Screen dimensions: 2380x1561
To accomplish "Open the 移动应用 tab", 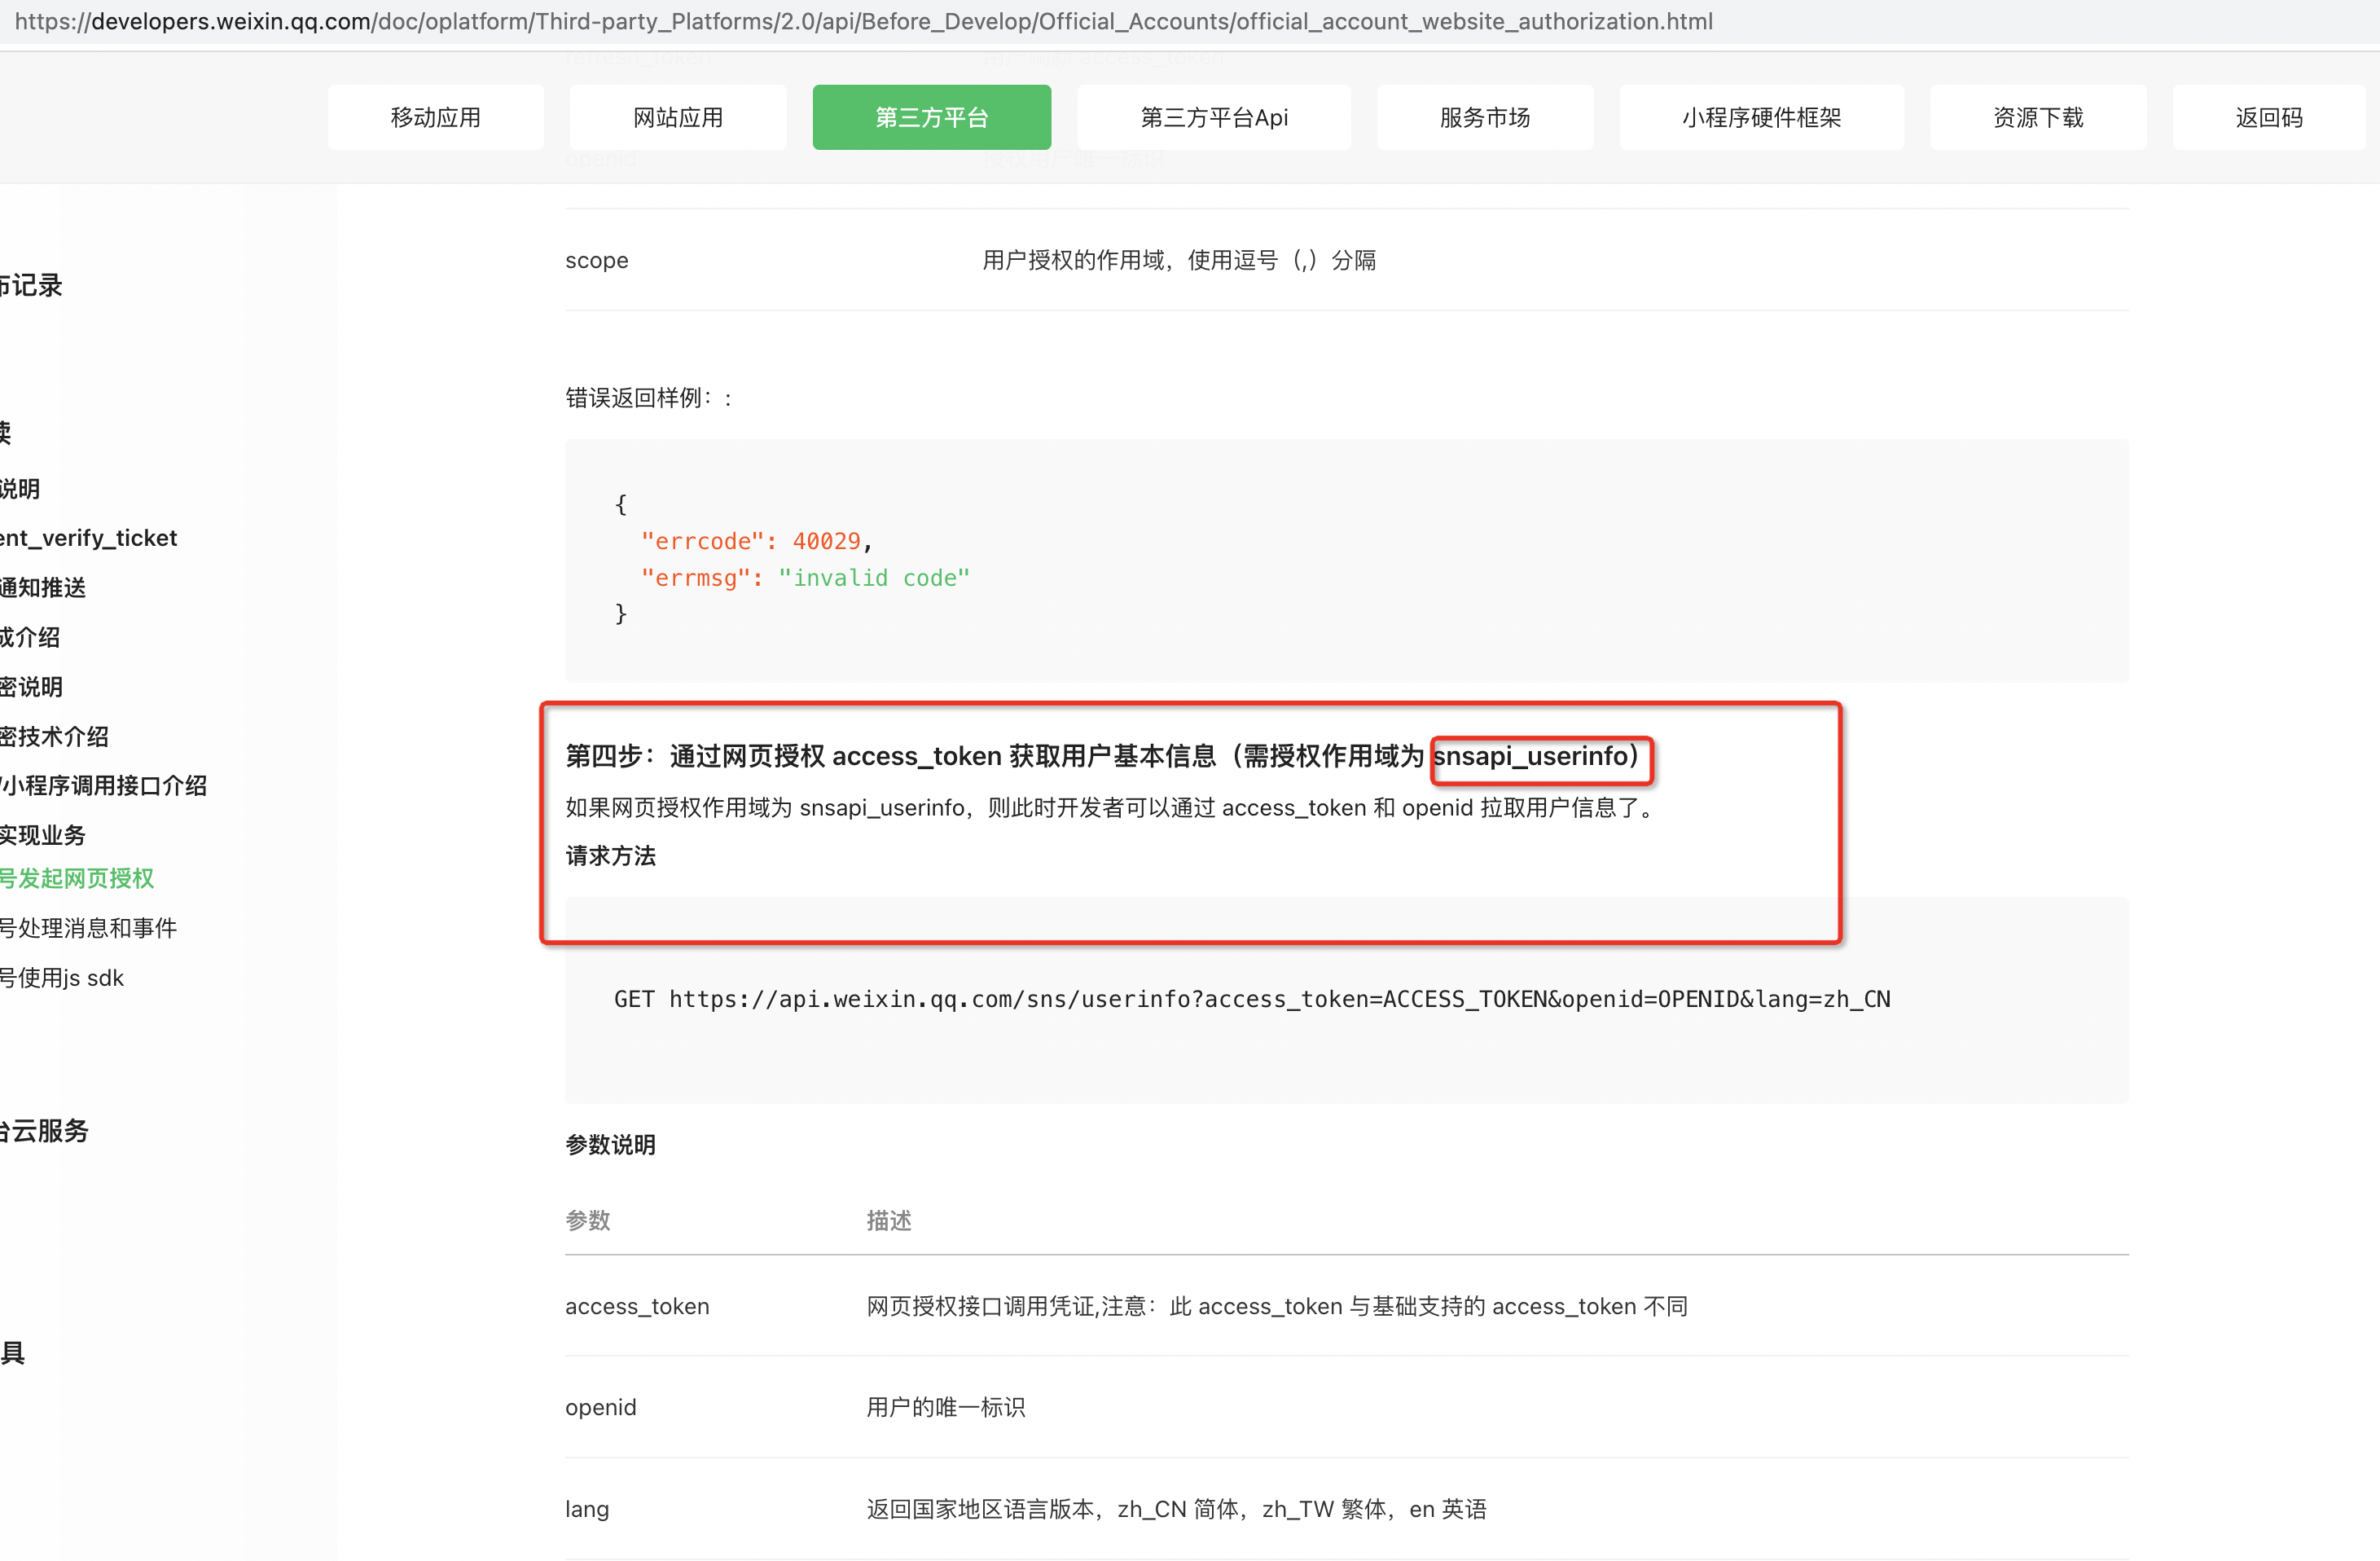I will coord(435,117).
